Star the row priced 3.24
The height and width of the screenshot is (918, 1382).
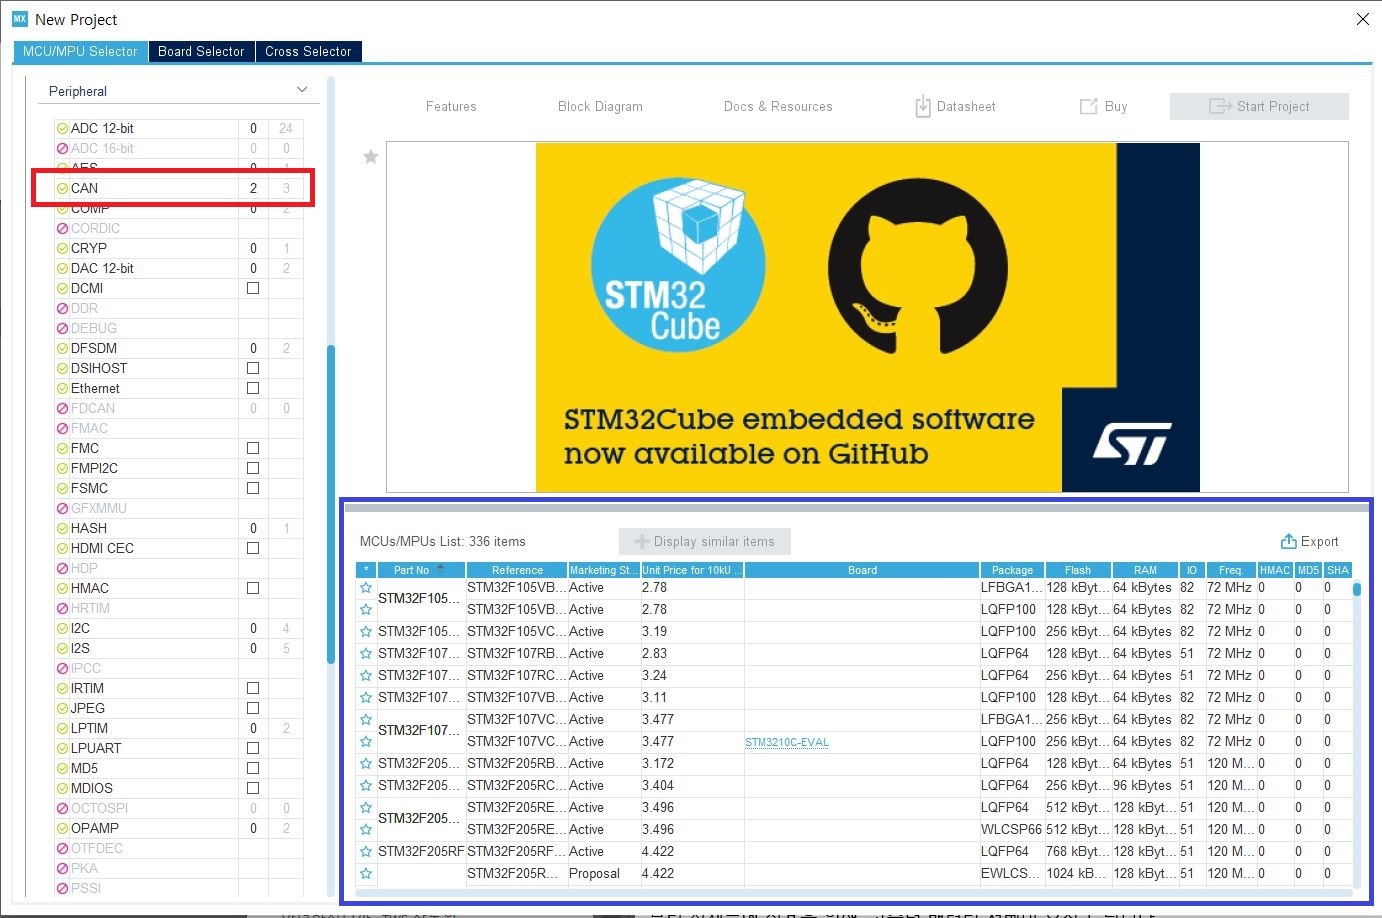coord(366,676)
